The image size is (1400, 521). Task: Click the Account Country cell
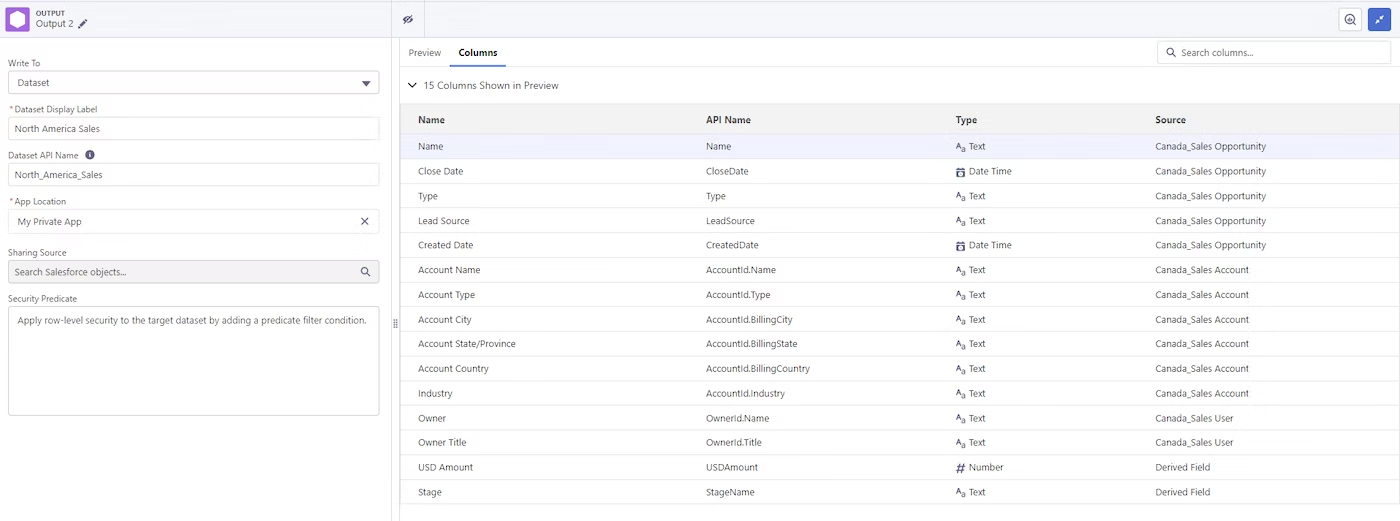[x=453, y=369]
